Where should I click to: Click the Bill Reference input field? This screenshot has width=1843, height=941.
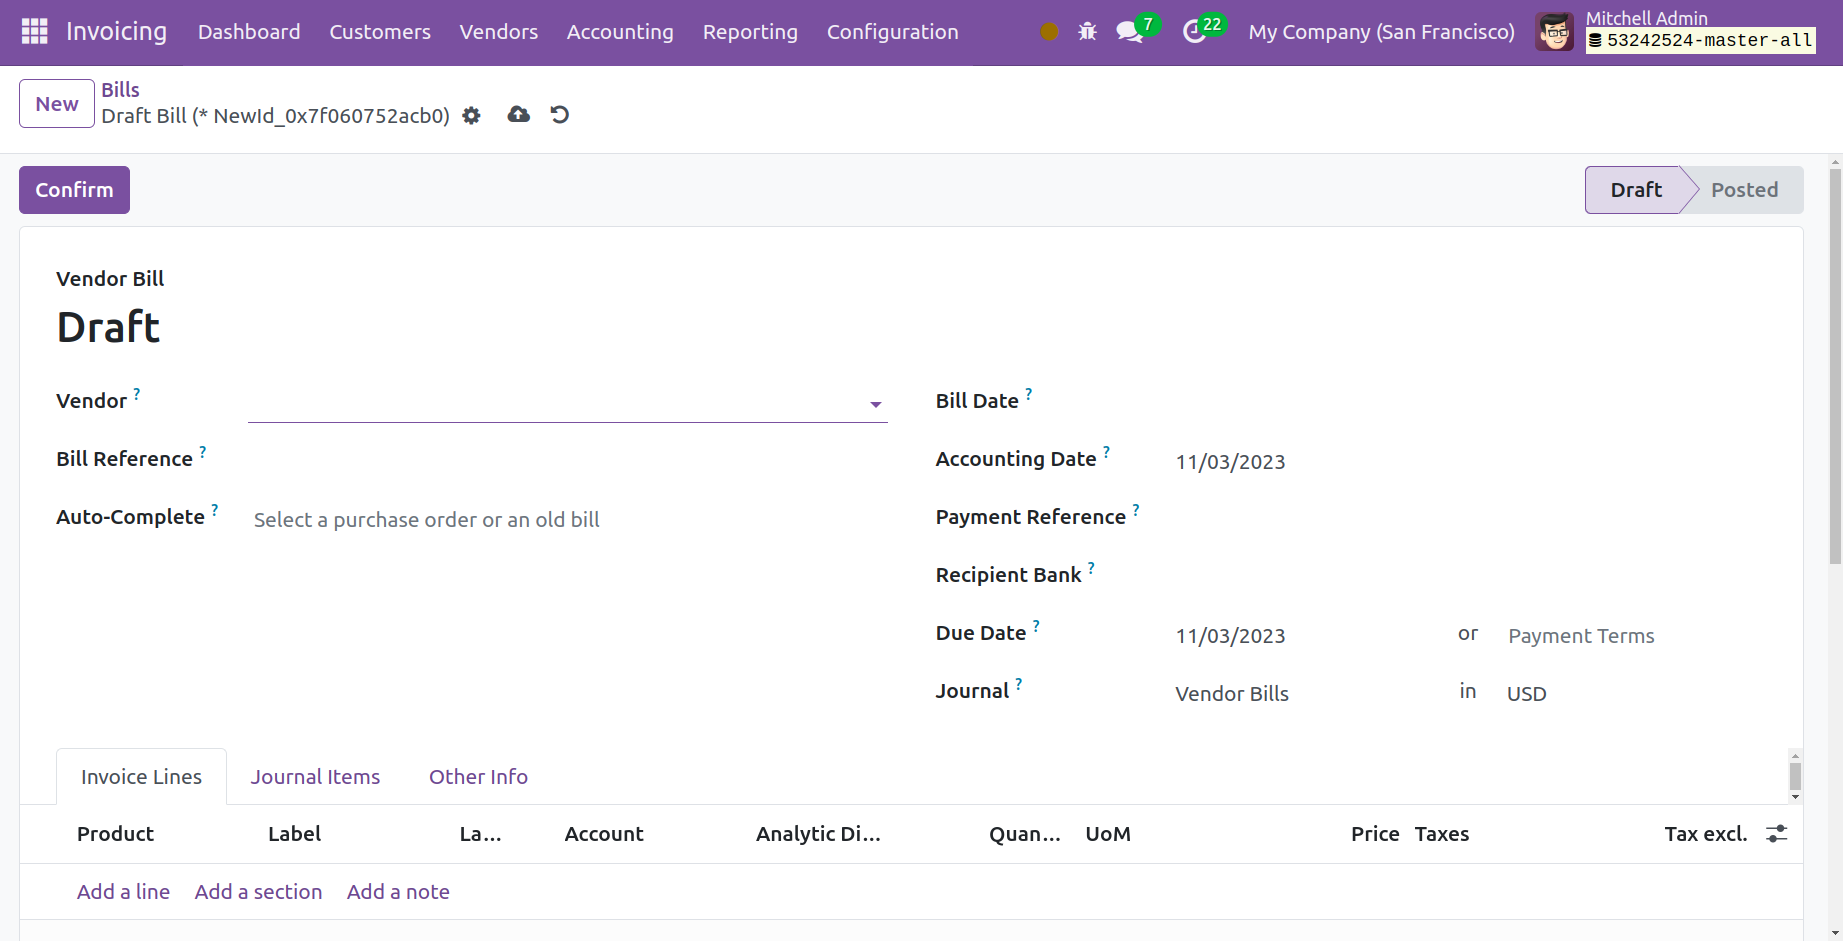click(x=568, y=462)
